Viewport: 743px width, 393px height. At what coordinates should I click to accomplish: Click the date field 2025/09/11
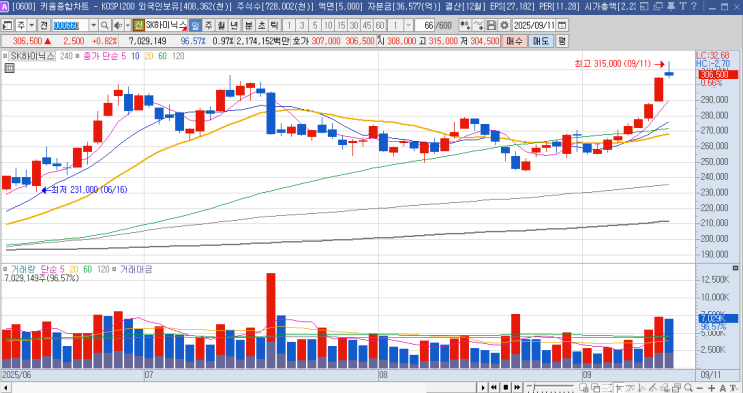(534, 25)
